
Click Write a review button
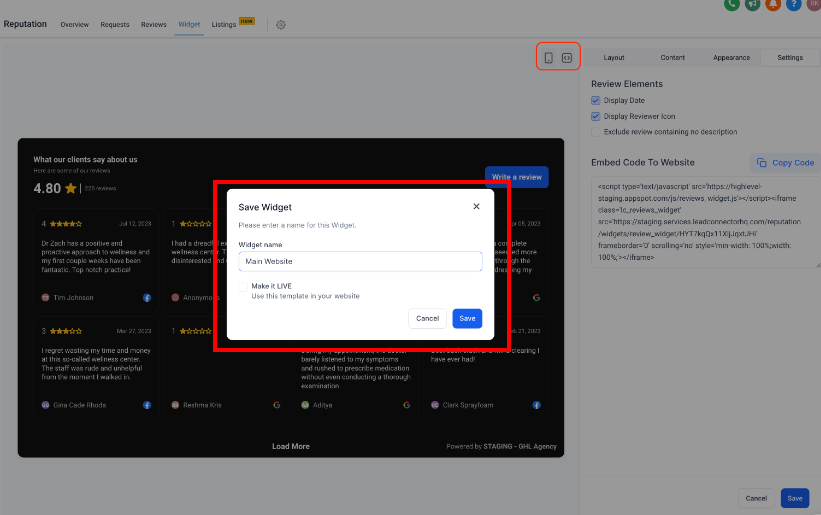[x=516, y=177]
